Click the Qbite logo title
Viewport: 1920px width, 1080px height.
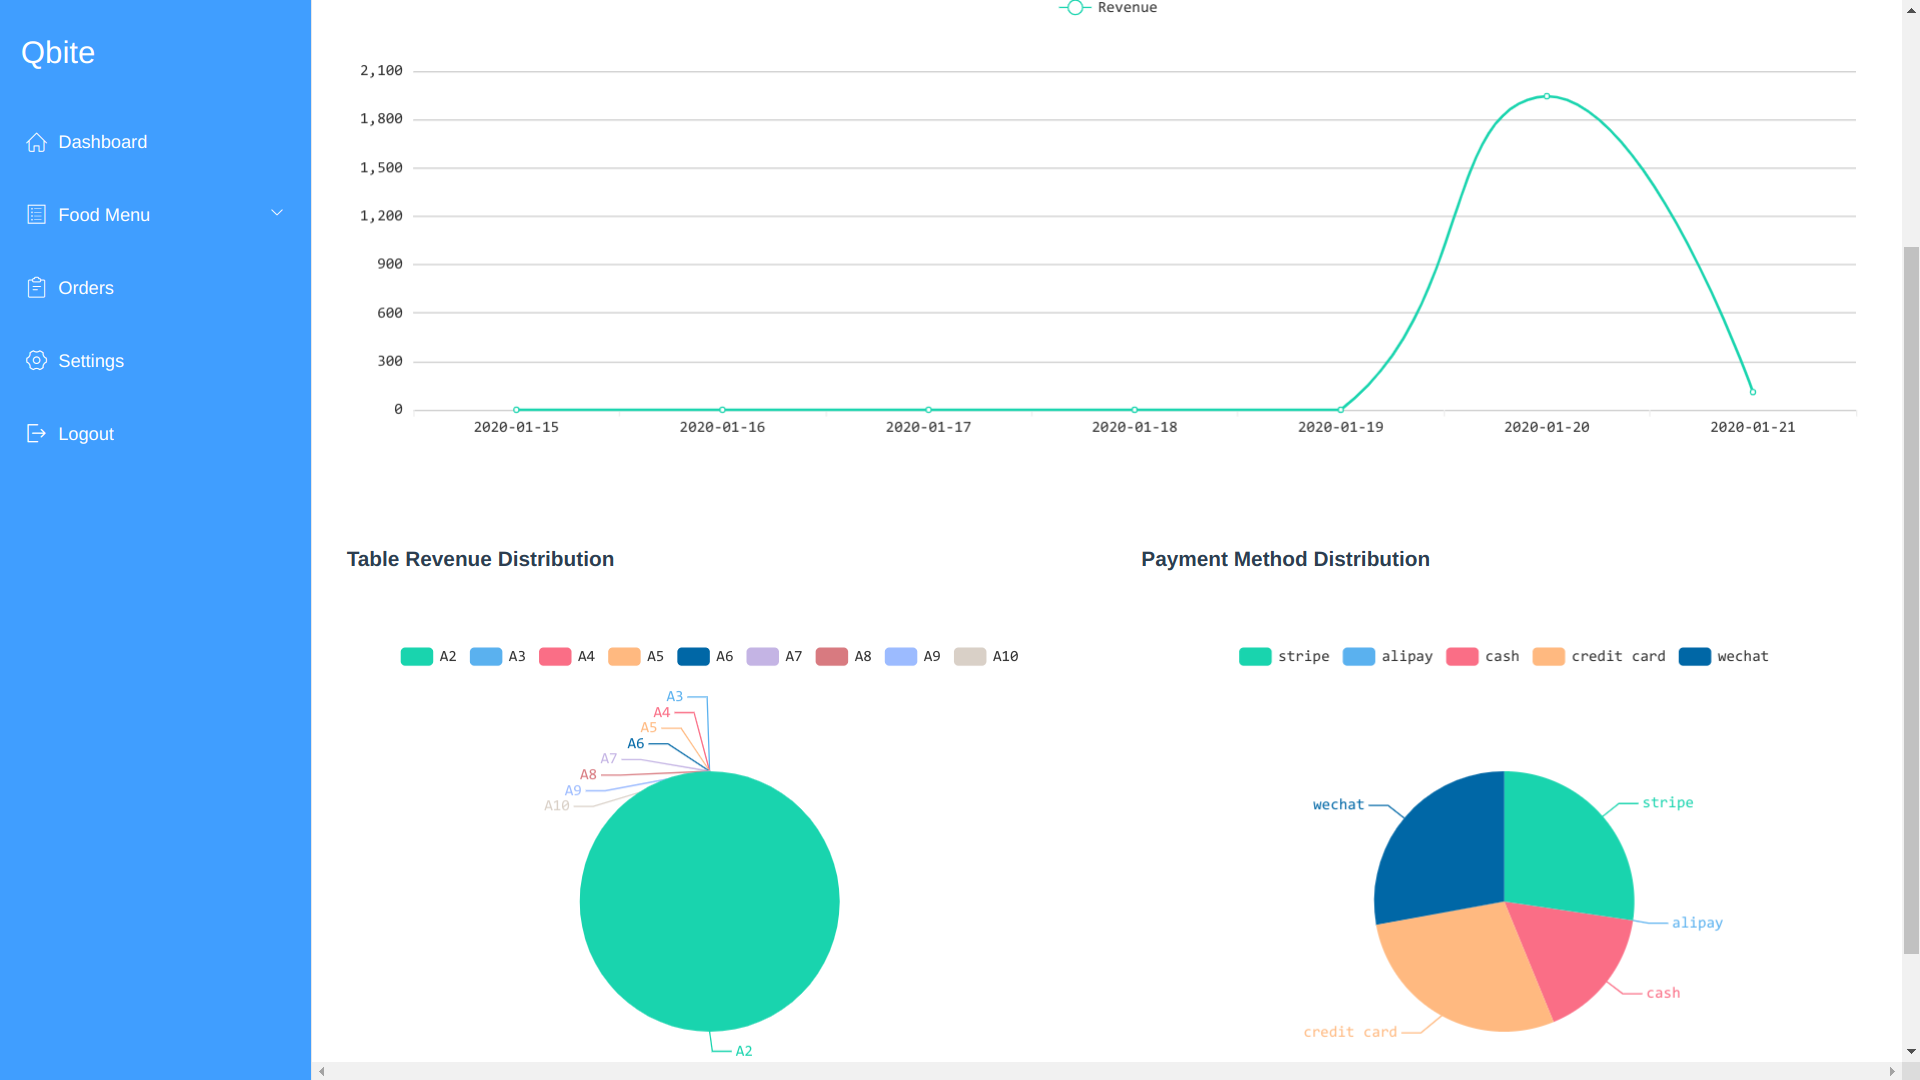pos(58,53)
